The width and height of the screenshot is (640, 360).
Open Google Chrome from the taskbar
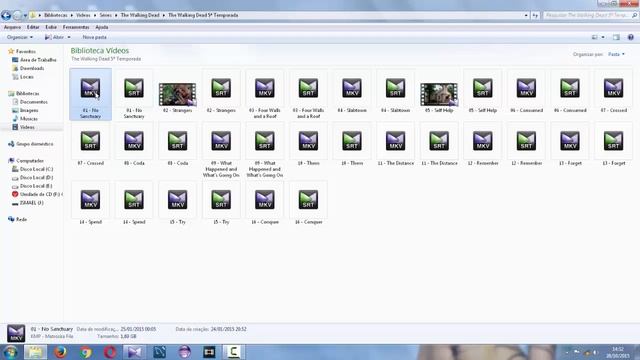(x=85, y=352)
